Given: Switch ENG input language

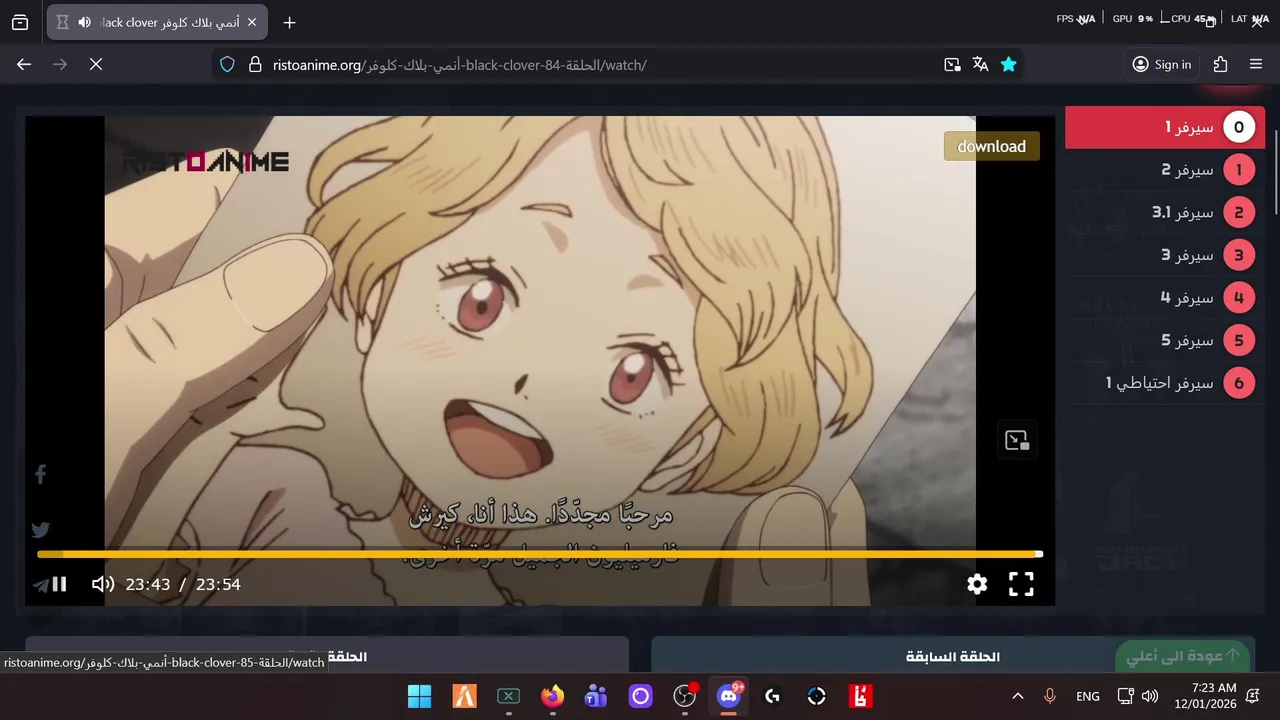Looking at the screenshot, I should pos(1088,696).
